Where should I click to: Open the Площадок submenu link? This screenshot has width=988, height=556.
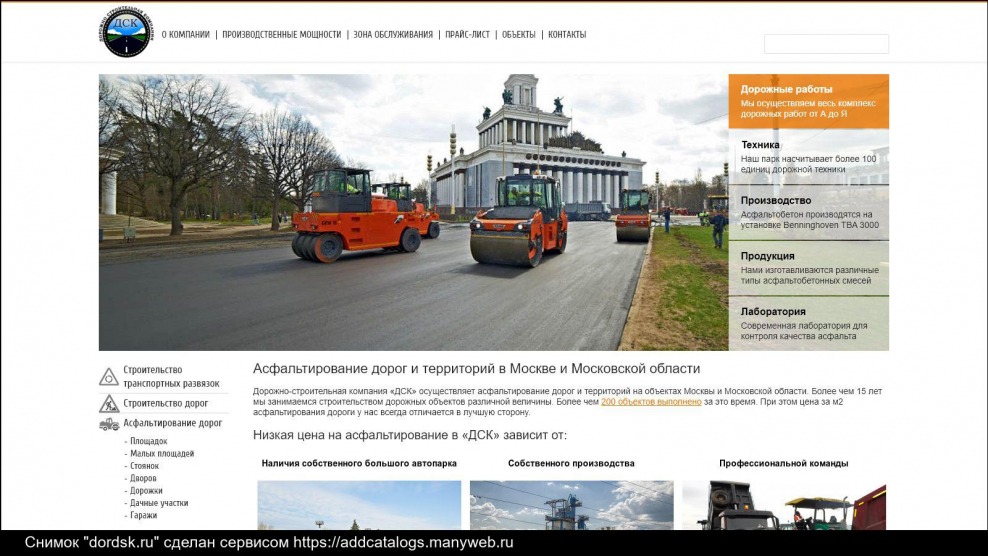pyautogui.click(x=148, y=441)
